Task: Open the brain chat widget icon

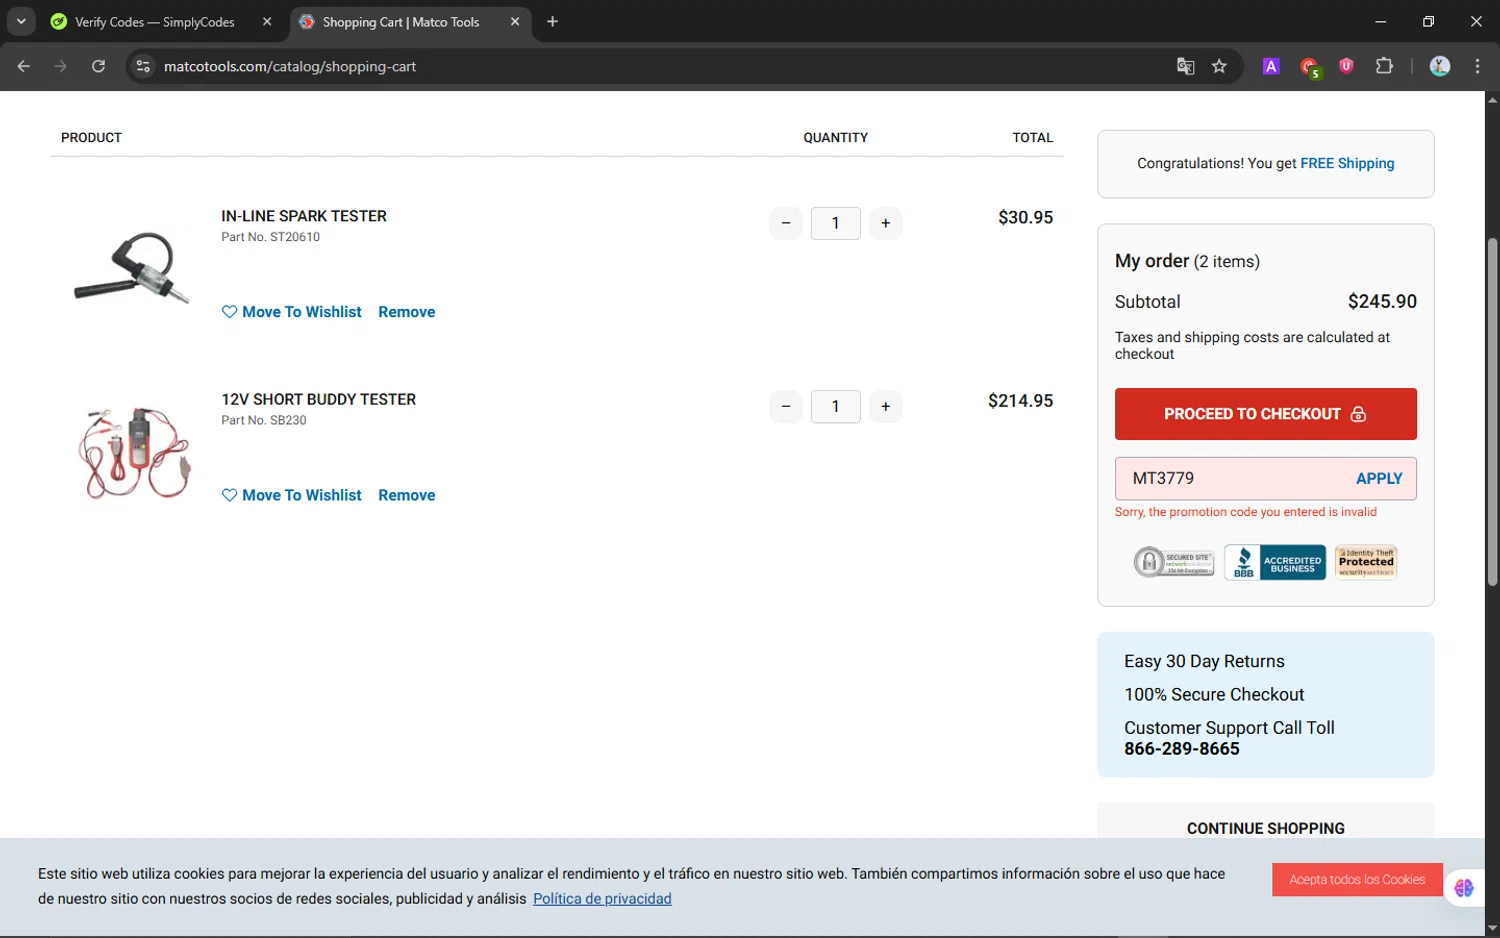Action: [1464, 888]
